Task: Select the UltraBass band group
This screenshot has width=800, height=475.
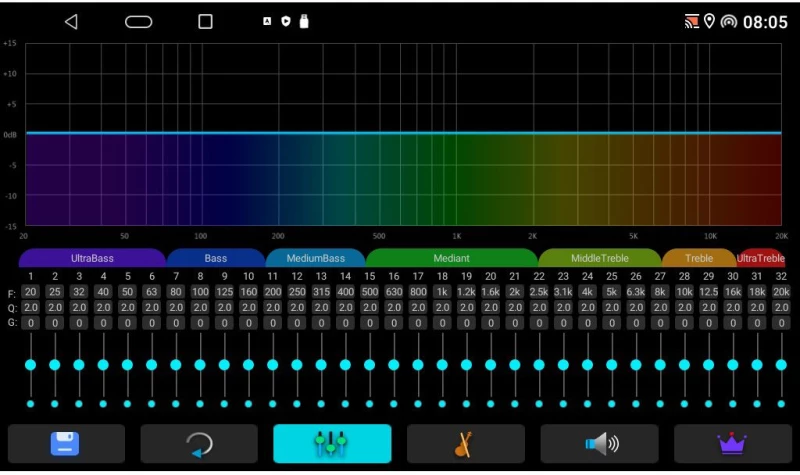Action: [92, 258]
